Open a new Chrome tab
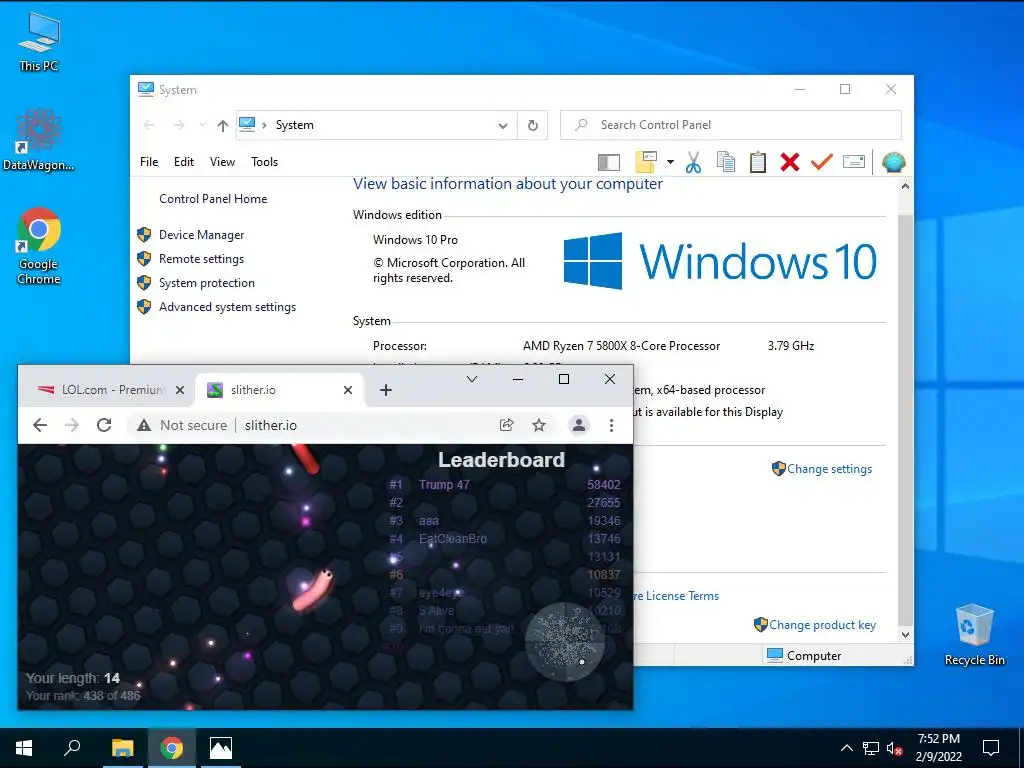This screenshot has width=1024, height=768. pos(386,390)
